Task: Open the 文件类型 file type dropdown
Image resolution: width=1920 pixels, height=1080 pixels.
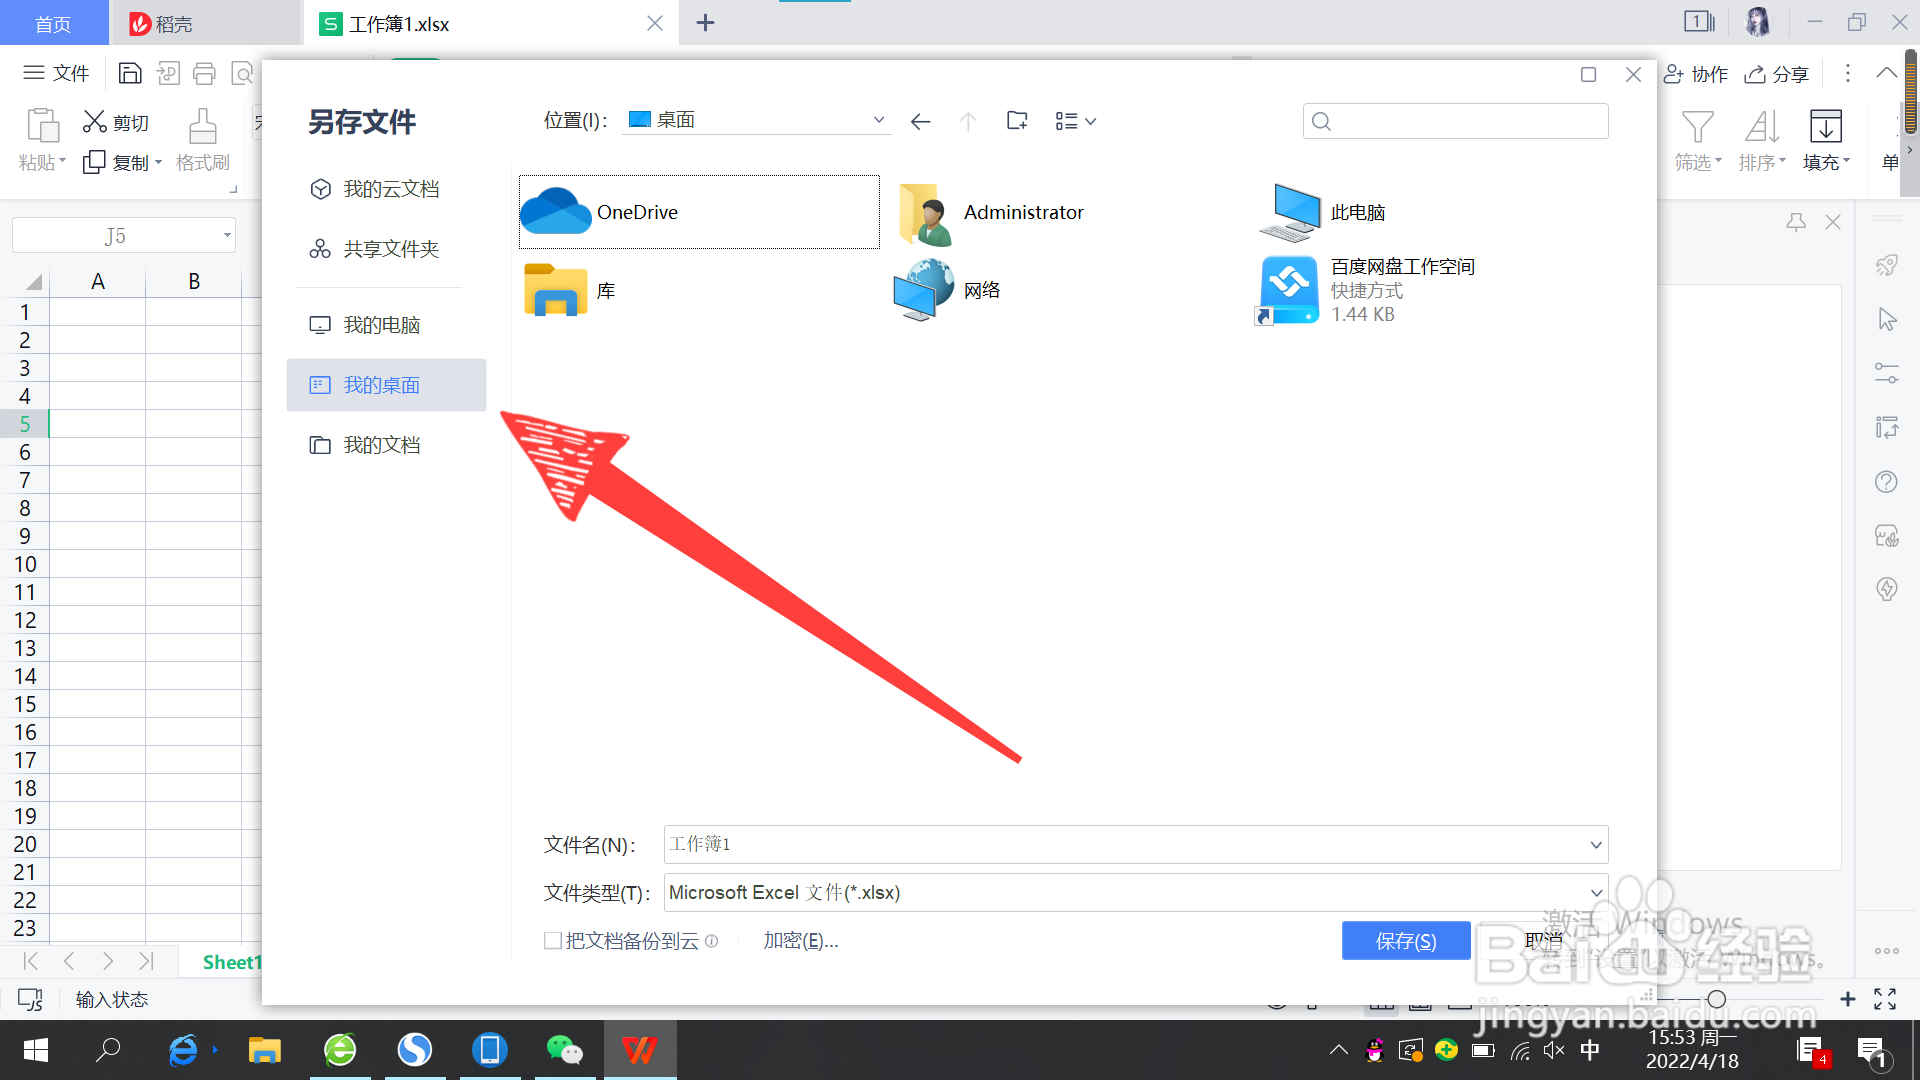Action: pos(1596,893)
